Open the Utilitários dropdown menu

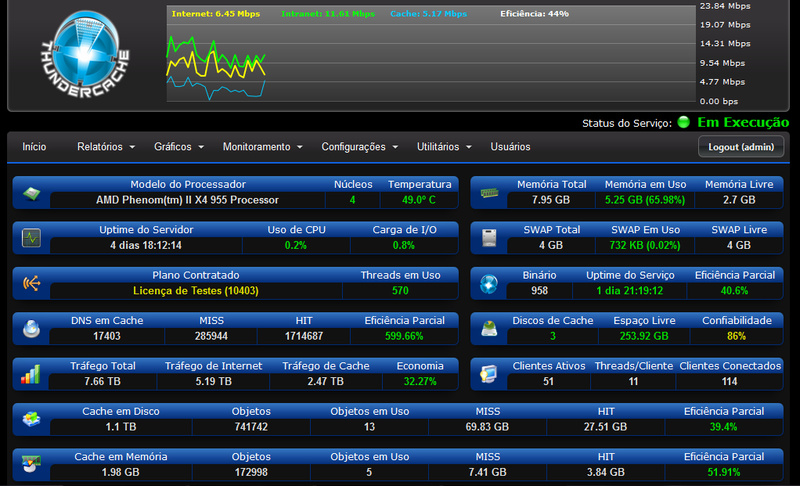pyautogui.click(x=444, y=147)
